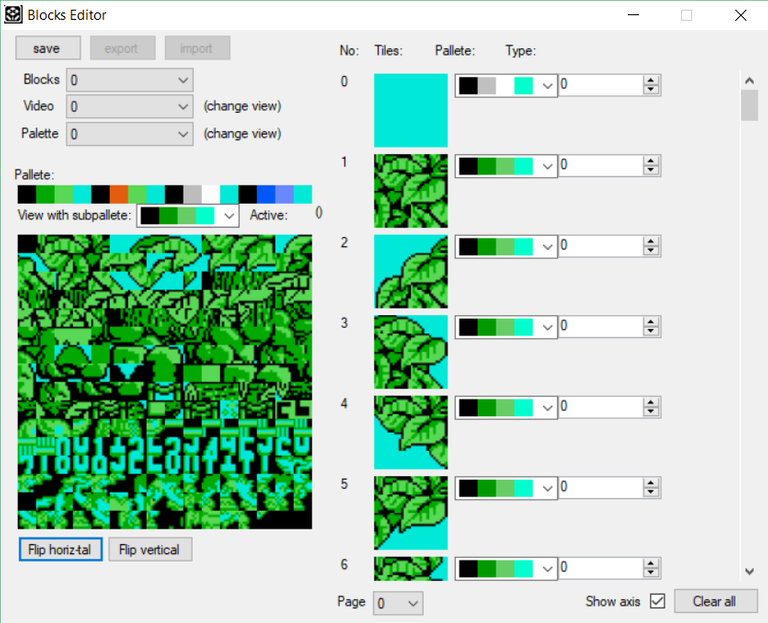Pick the blue color in the Pallete strip
Image resolution: width=768 pixels, height=623 pixels.
pos(265,194)
